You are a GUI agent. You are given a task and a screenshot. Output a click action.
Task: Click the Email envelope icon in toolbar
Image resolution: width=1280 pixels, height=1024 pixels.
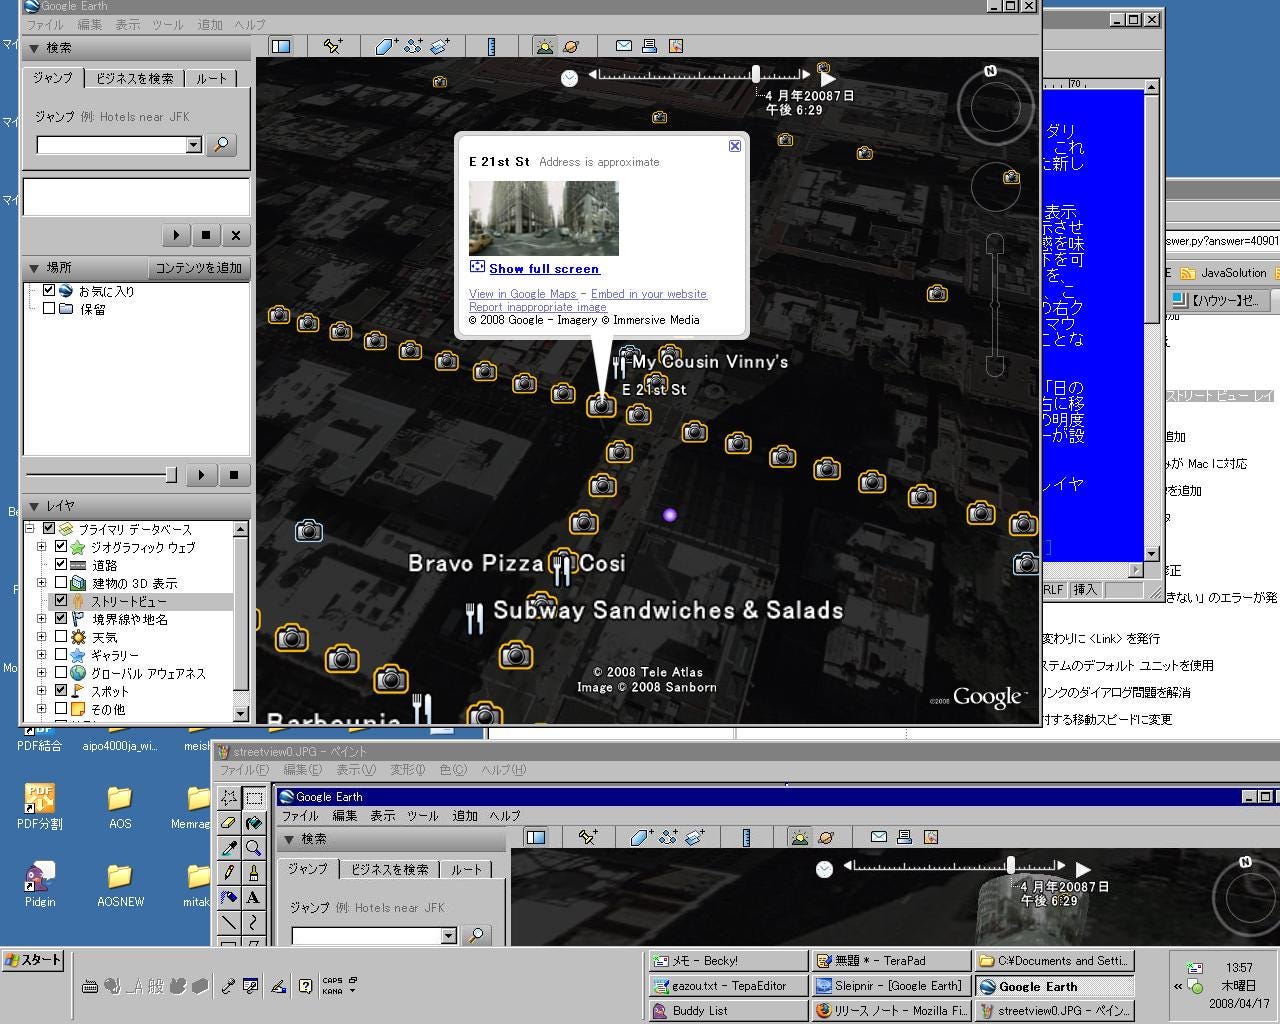[623, 45]
